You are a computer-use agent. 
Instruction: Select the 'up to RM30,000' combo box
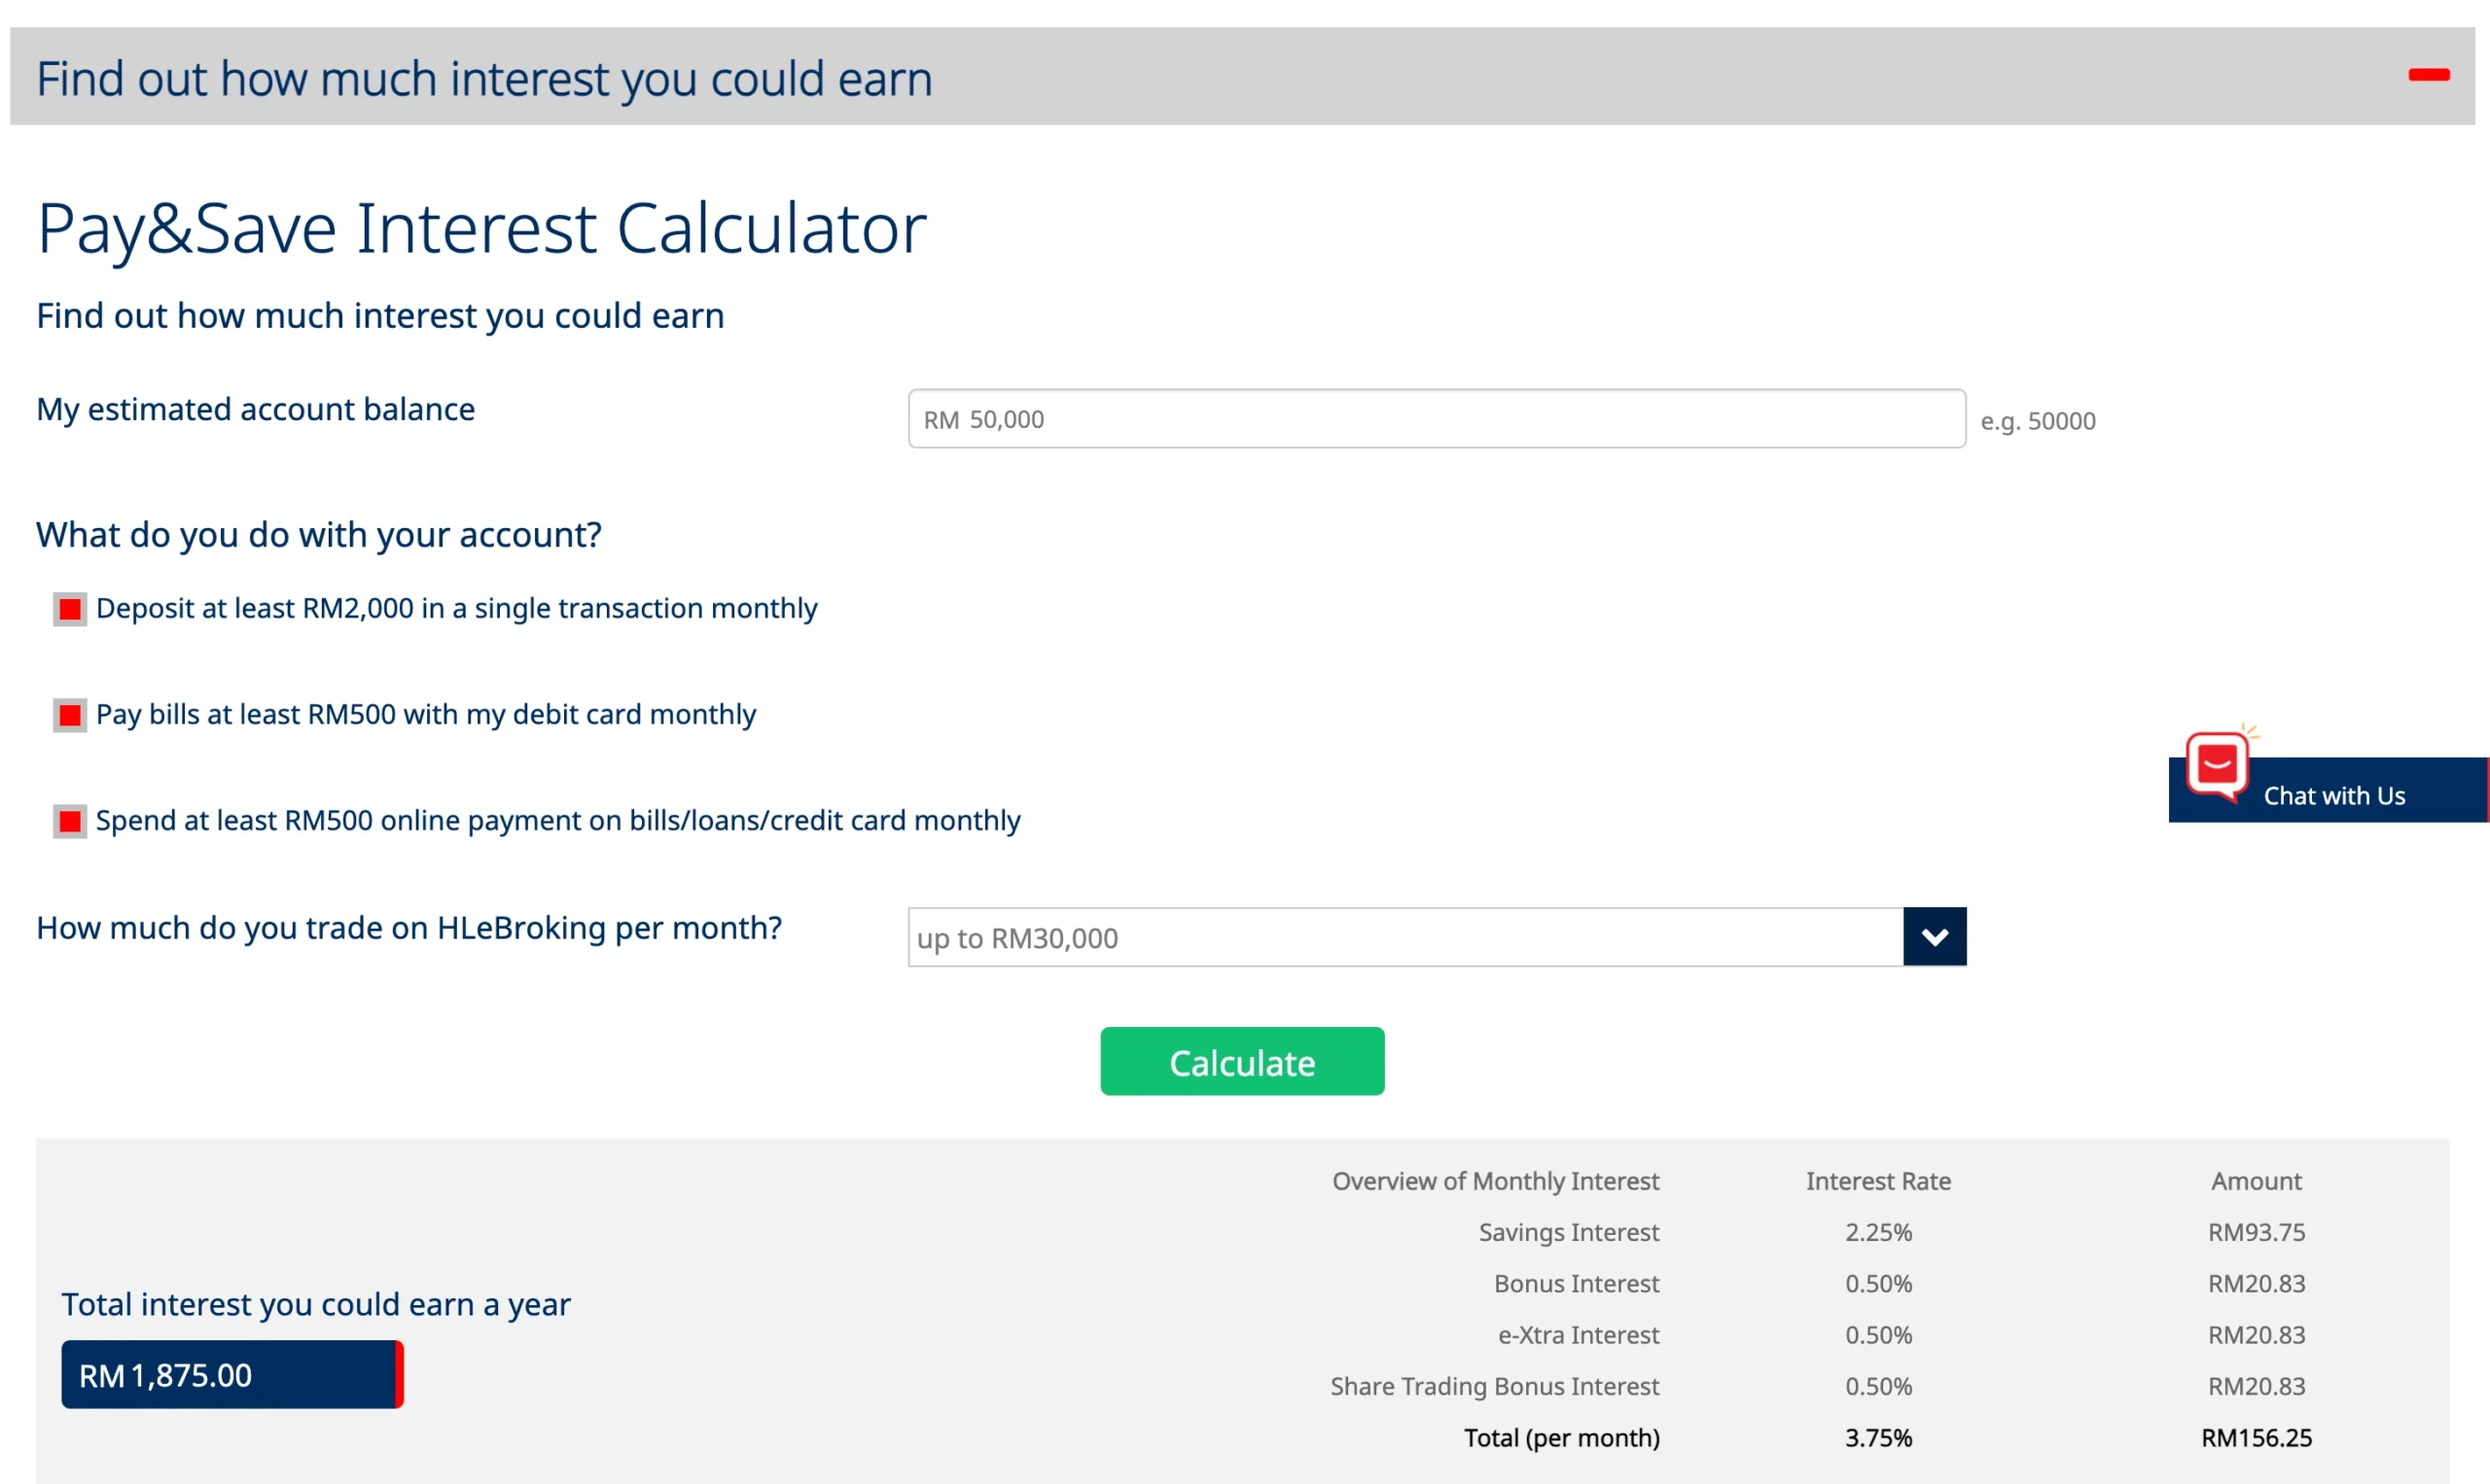coord(1436,937)
